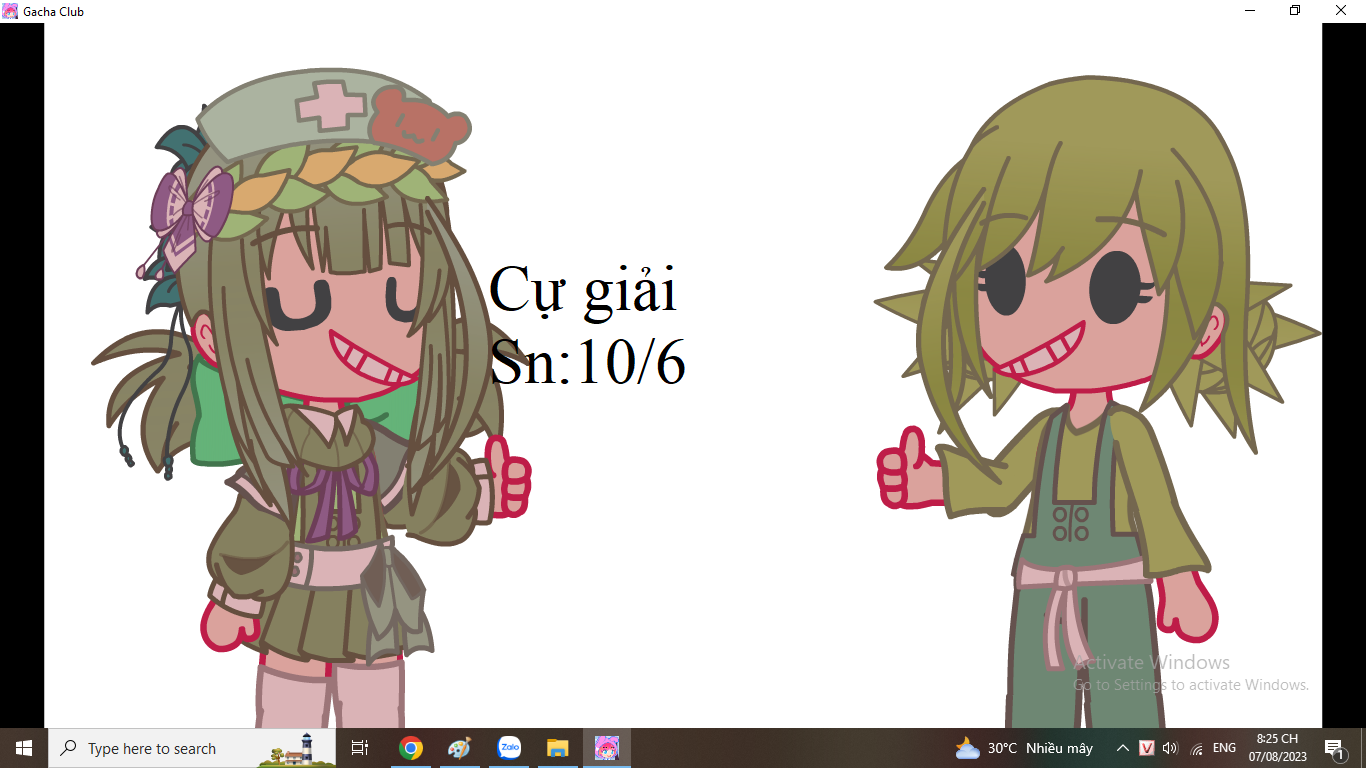Select the Gacha Club taskbar icon
This screenshot has width=1366, height=768.
(x=607, y=748)
